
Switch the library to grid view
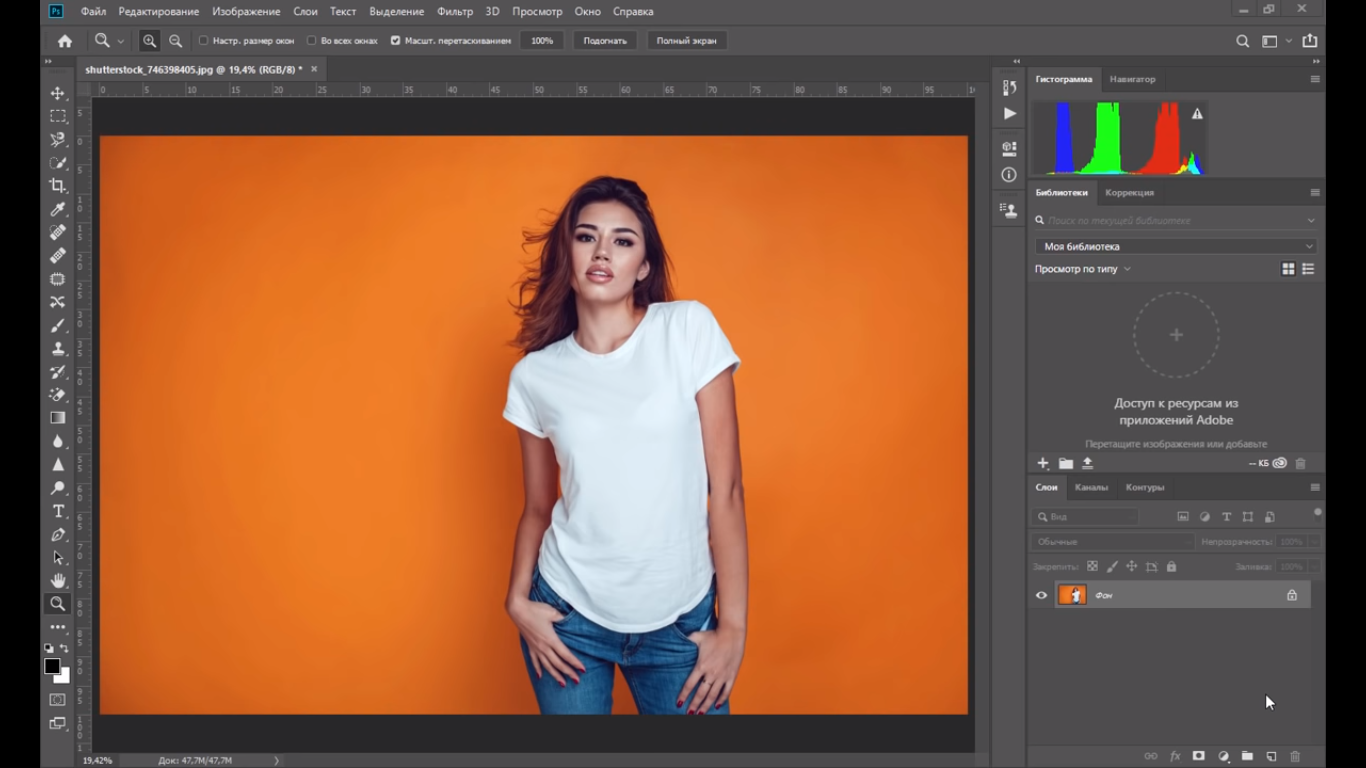click(1288, 269)
